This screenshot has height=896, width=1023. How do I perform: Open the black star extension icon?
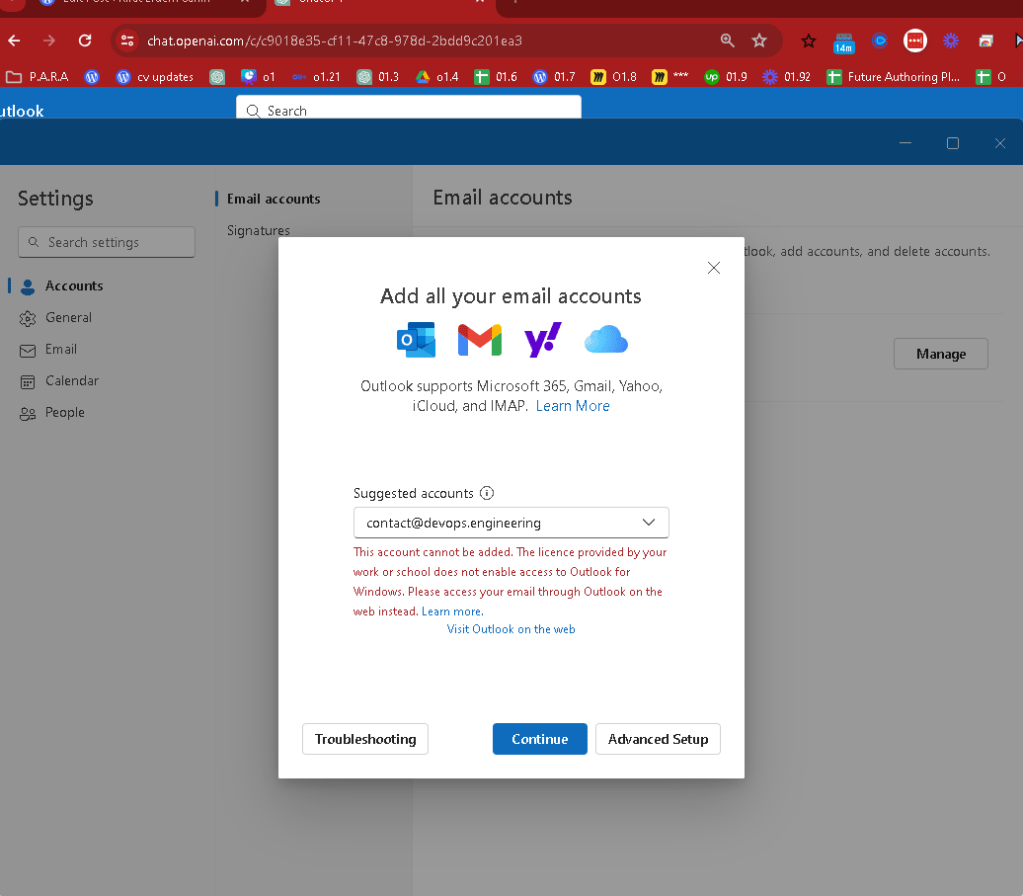[x=808, y=41]
